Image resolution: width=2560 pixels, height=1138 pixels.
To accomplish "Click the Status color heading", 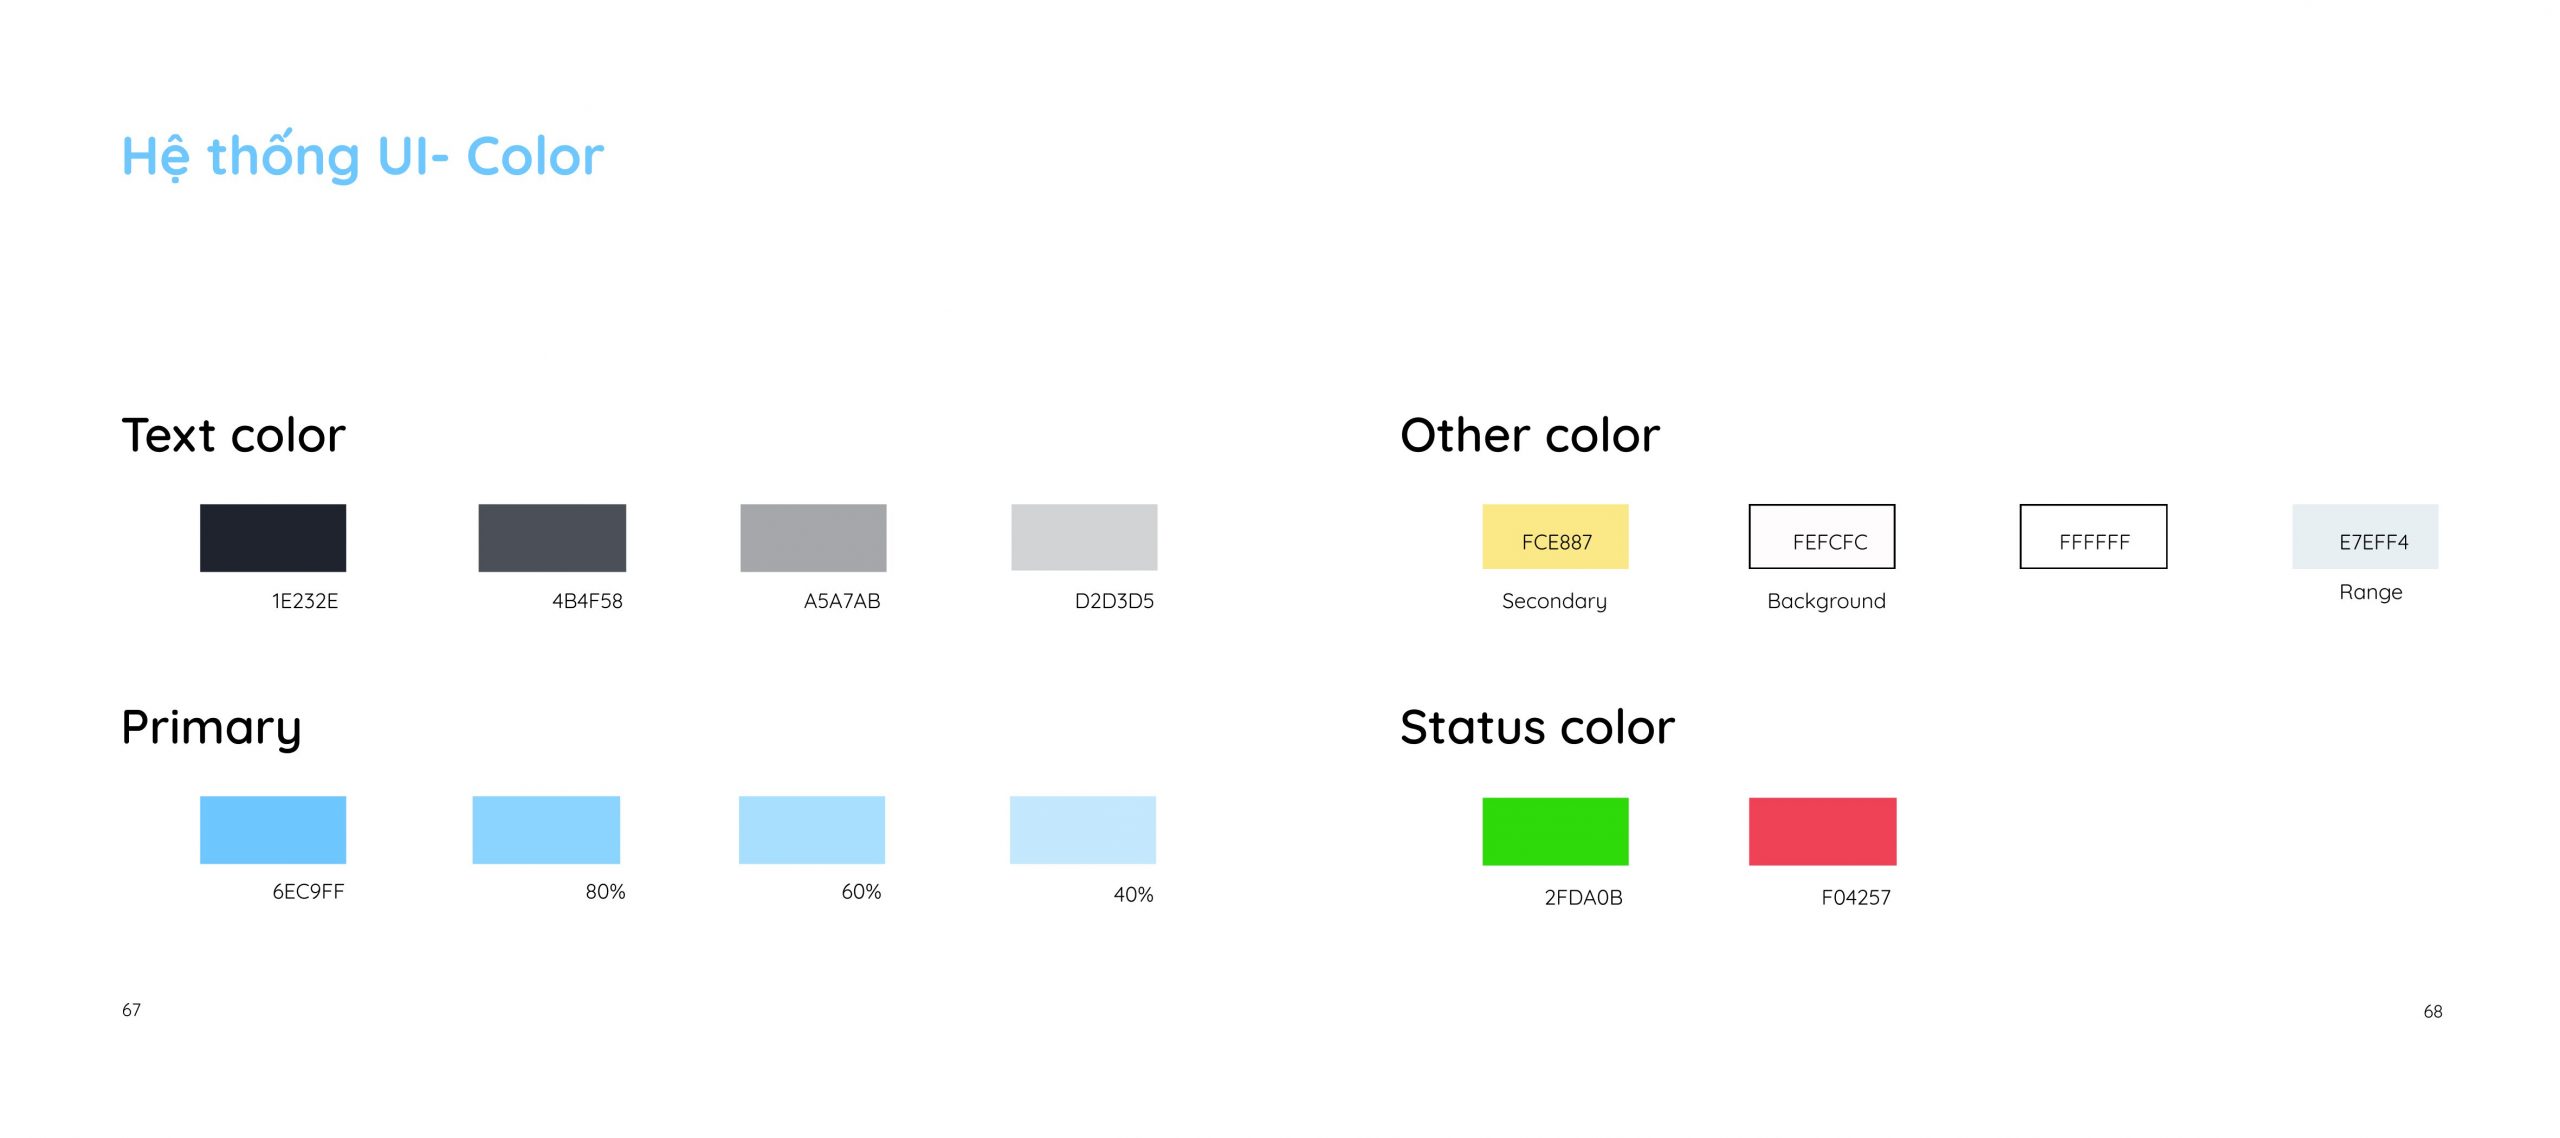I will tap(1537, 728).
